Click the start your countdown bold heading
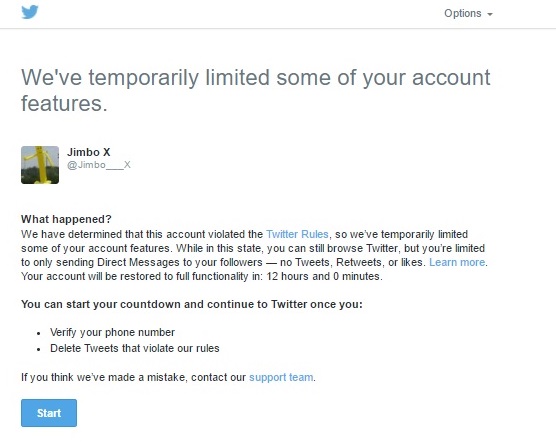The height and width of the screenshot is (448, 556). [x=192, y=304]
